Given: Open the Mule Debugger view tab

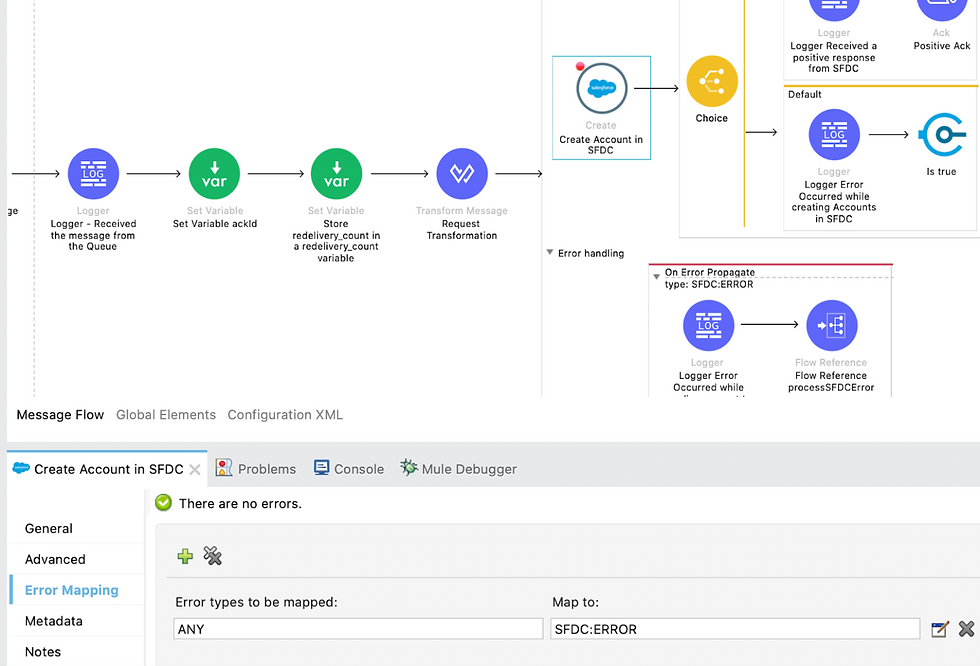Looking at the screenshot, I should pos(458,469).
